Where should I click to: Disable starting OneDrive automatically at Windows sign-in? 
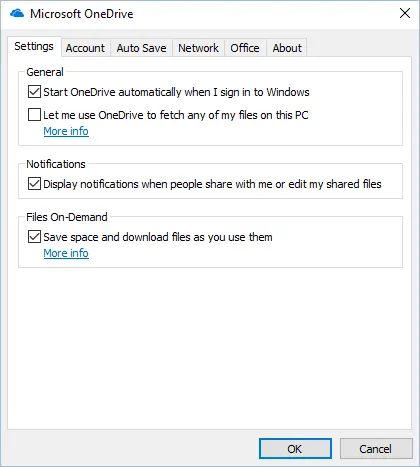(34, 92)
